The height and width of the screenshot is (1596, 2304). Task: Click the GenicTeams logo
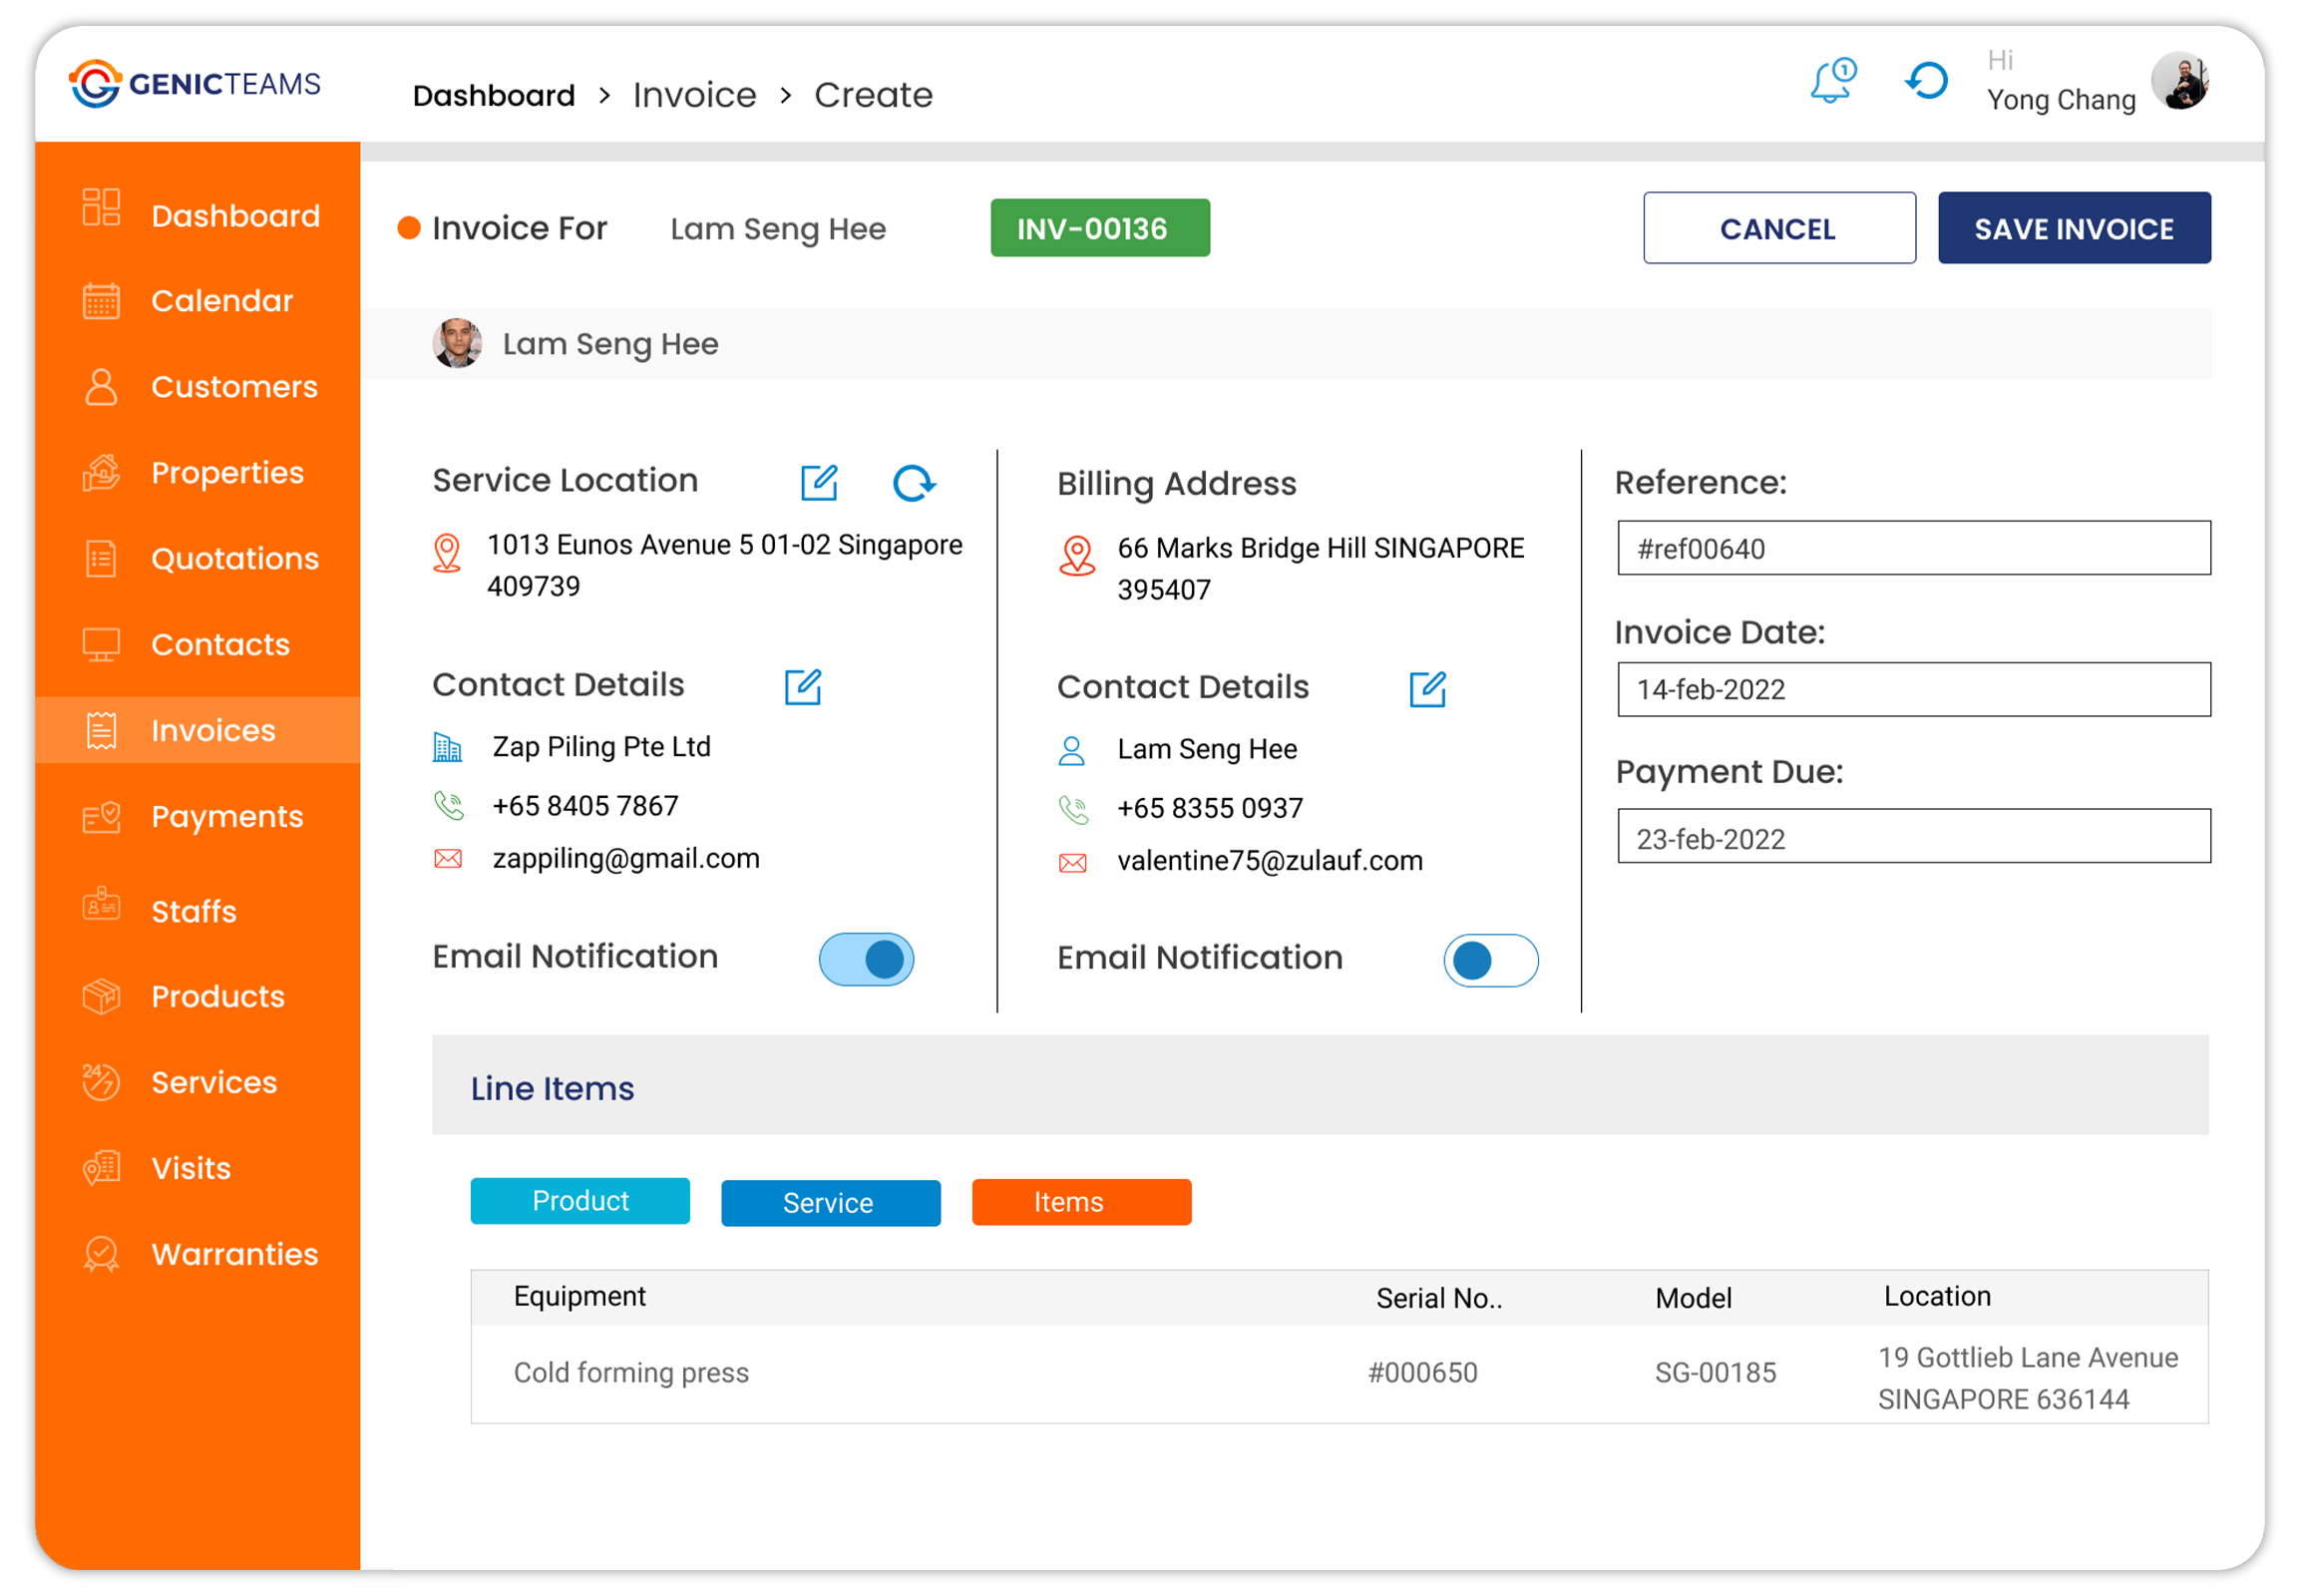click(x=195, y=84)
